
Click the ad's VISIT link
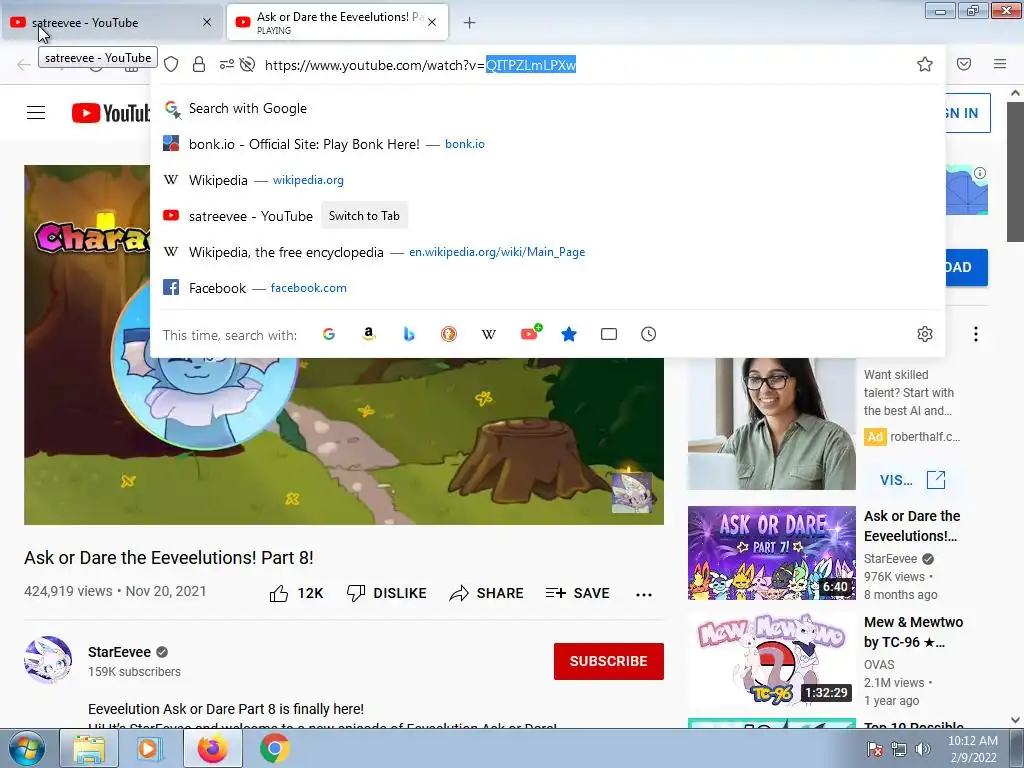click(912, 480)
